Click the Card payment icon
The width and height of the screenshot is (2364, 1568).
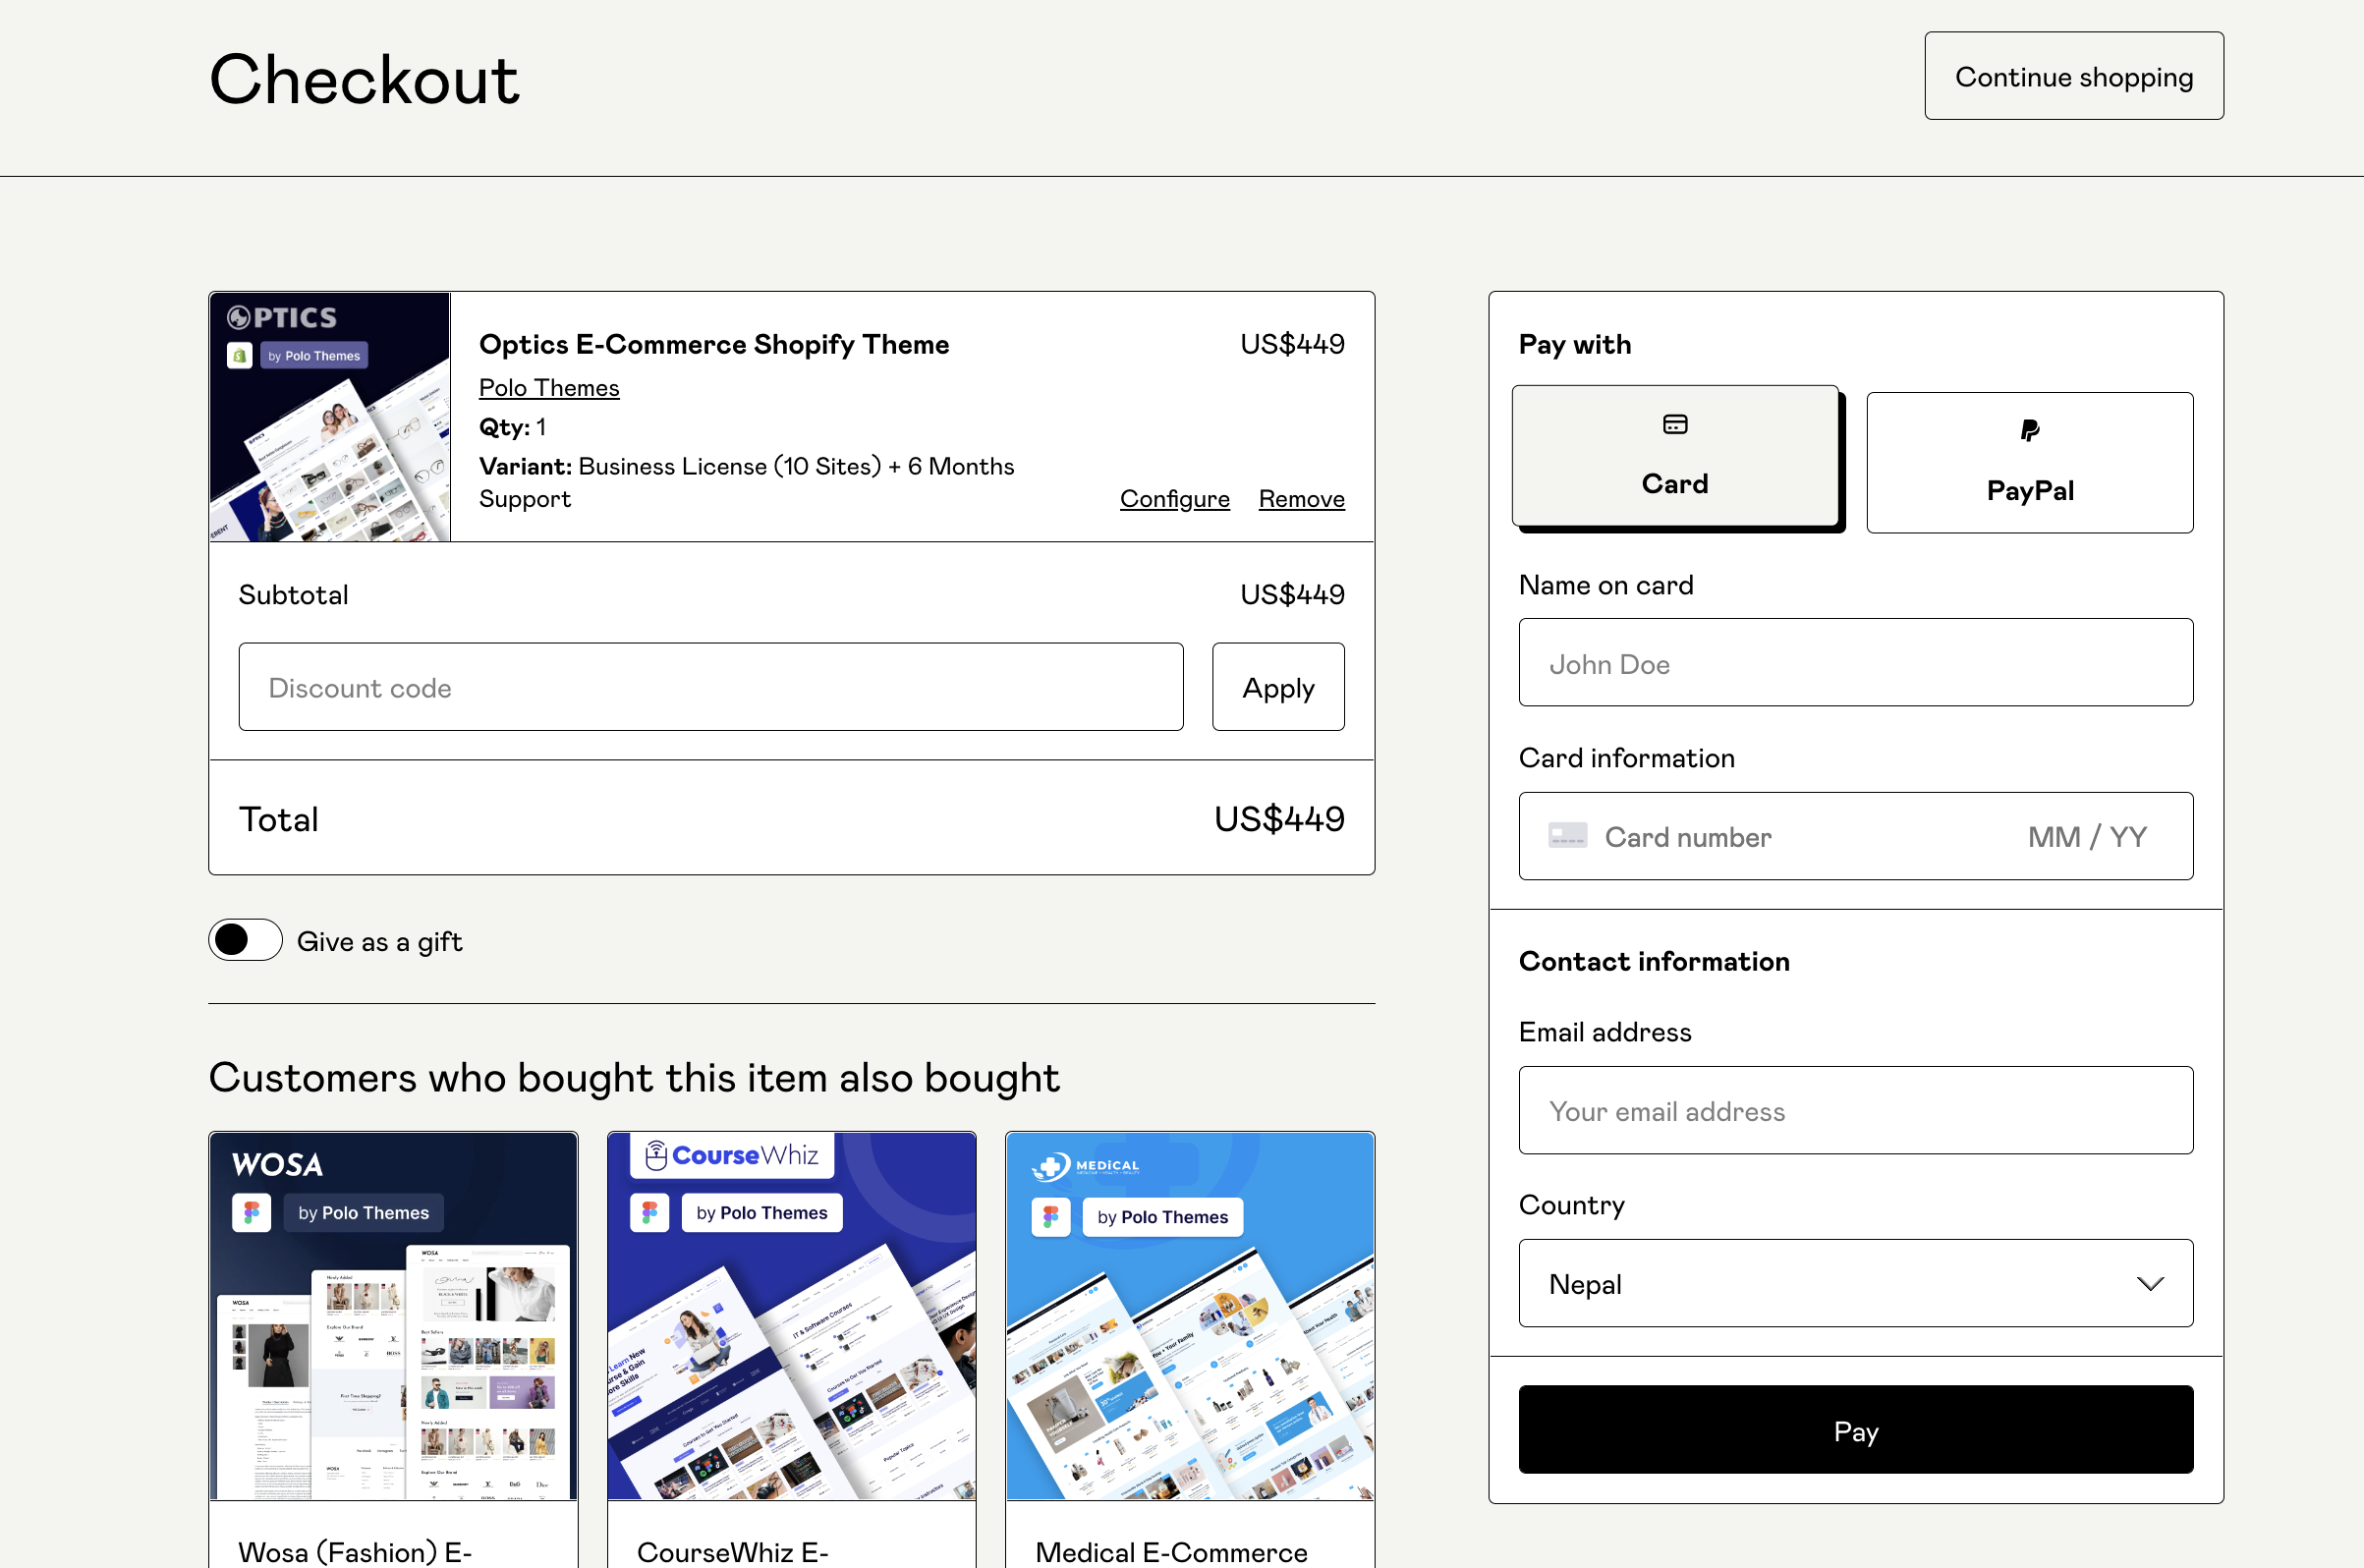tap(1673, 427)
